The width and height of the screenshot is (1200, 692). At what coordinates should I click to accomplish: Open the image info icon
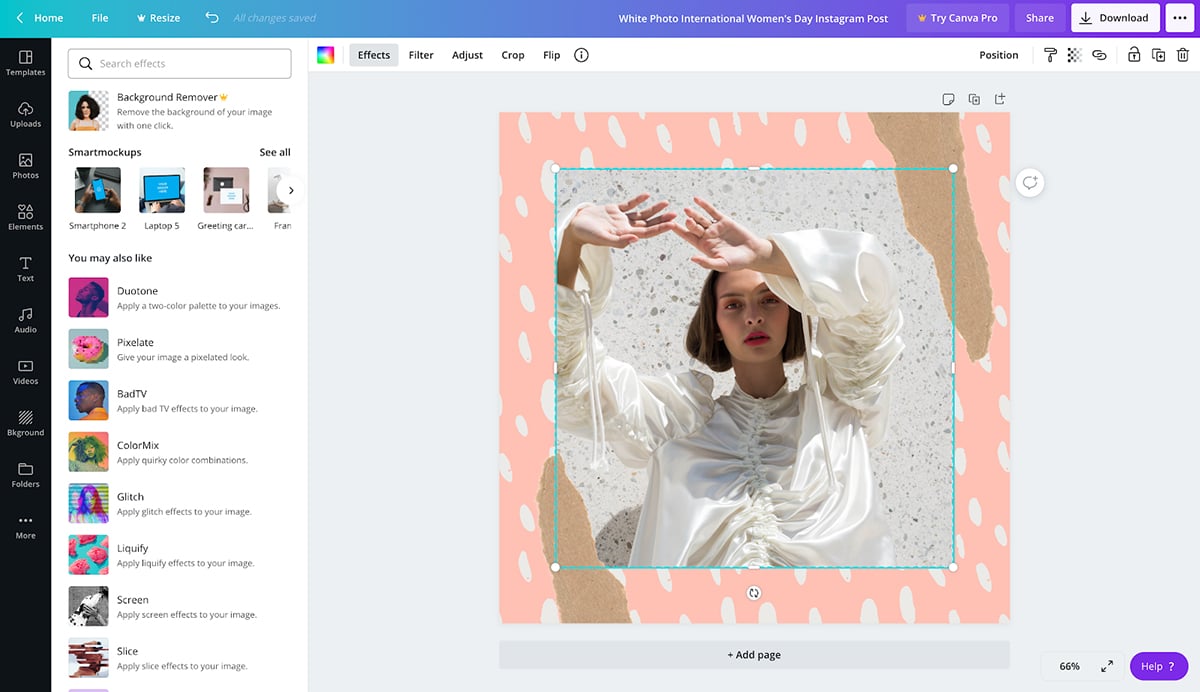(x=581, y=55)
